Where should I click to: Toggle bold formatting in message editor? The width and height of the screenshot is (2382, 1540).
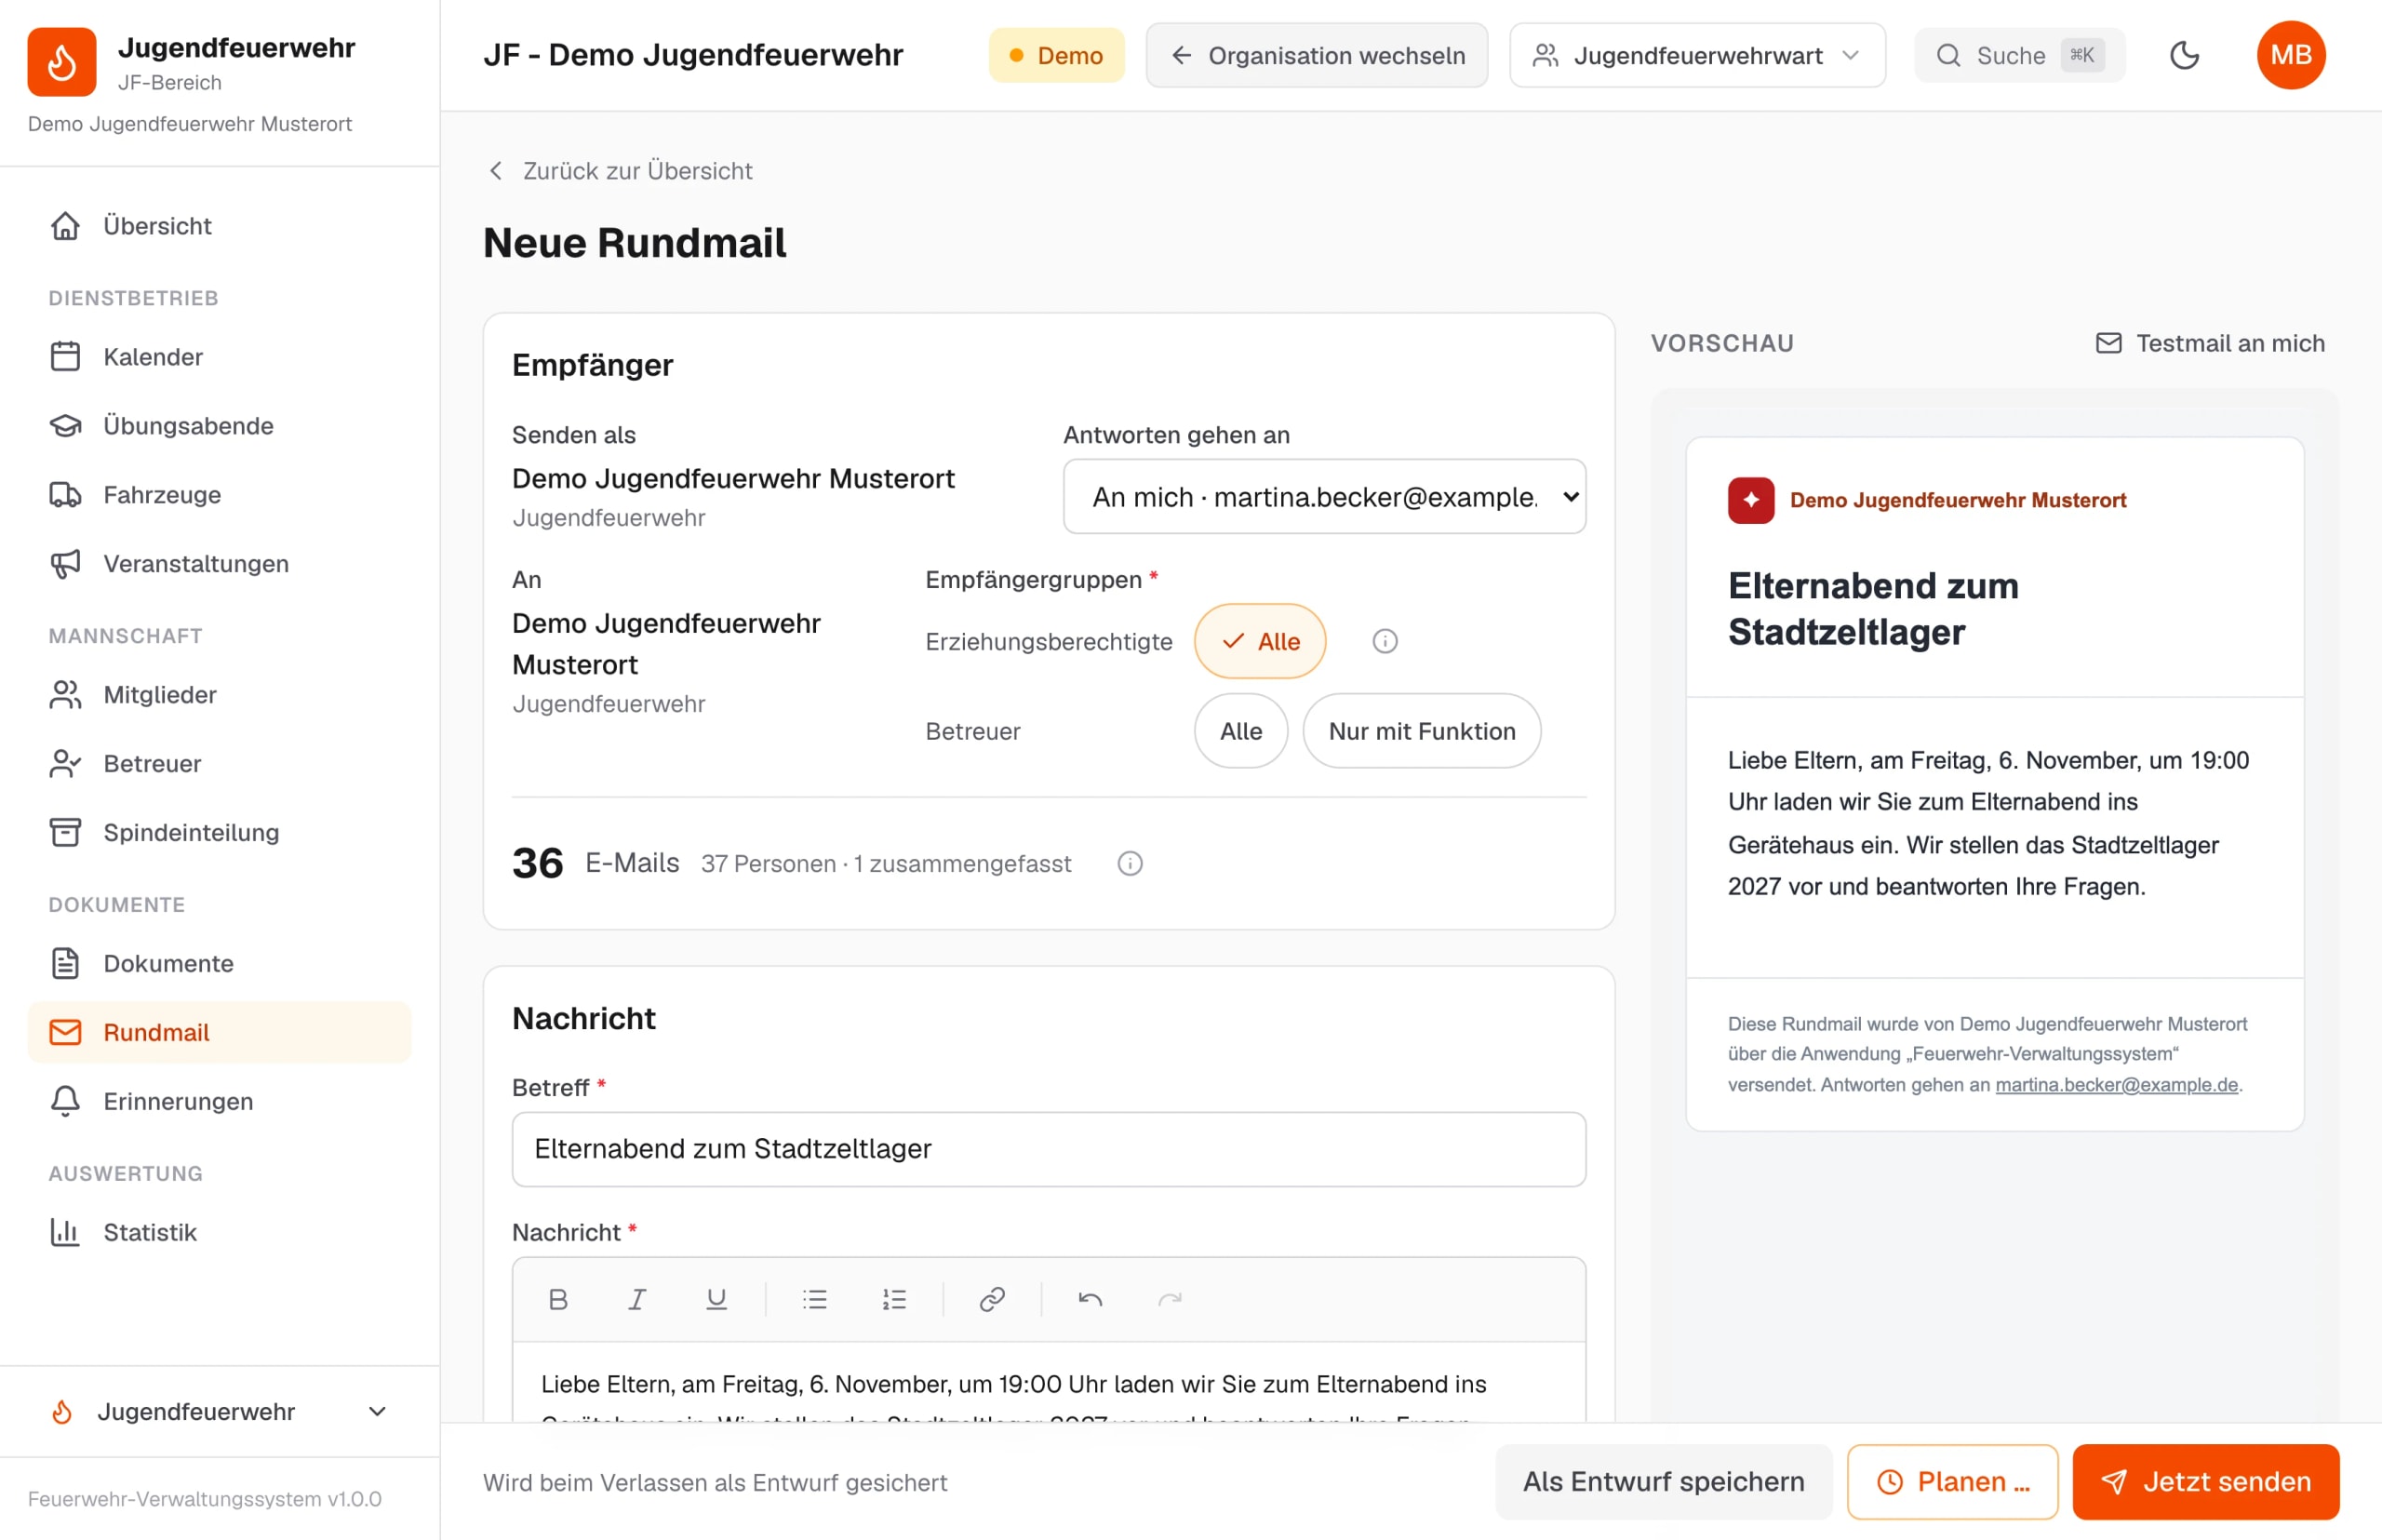[558, 1299]
